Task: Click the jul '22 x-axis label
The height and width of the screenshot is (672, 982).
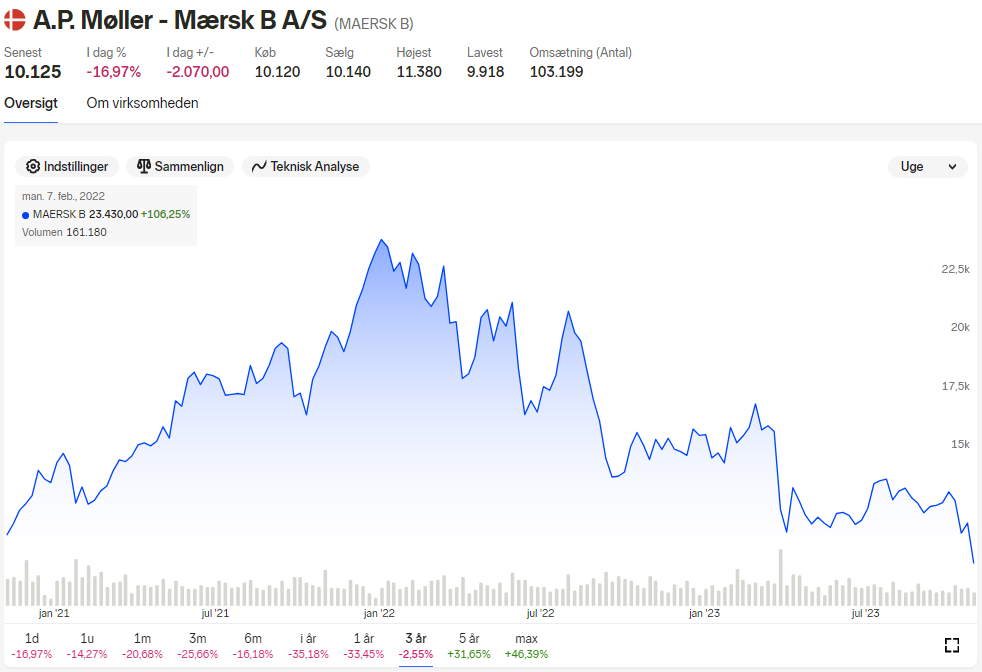Action: click(540, 613)
